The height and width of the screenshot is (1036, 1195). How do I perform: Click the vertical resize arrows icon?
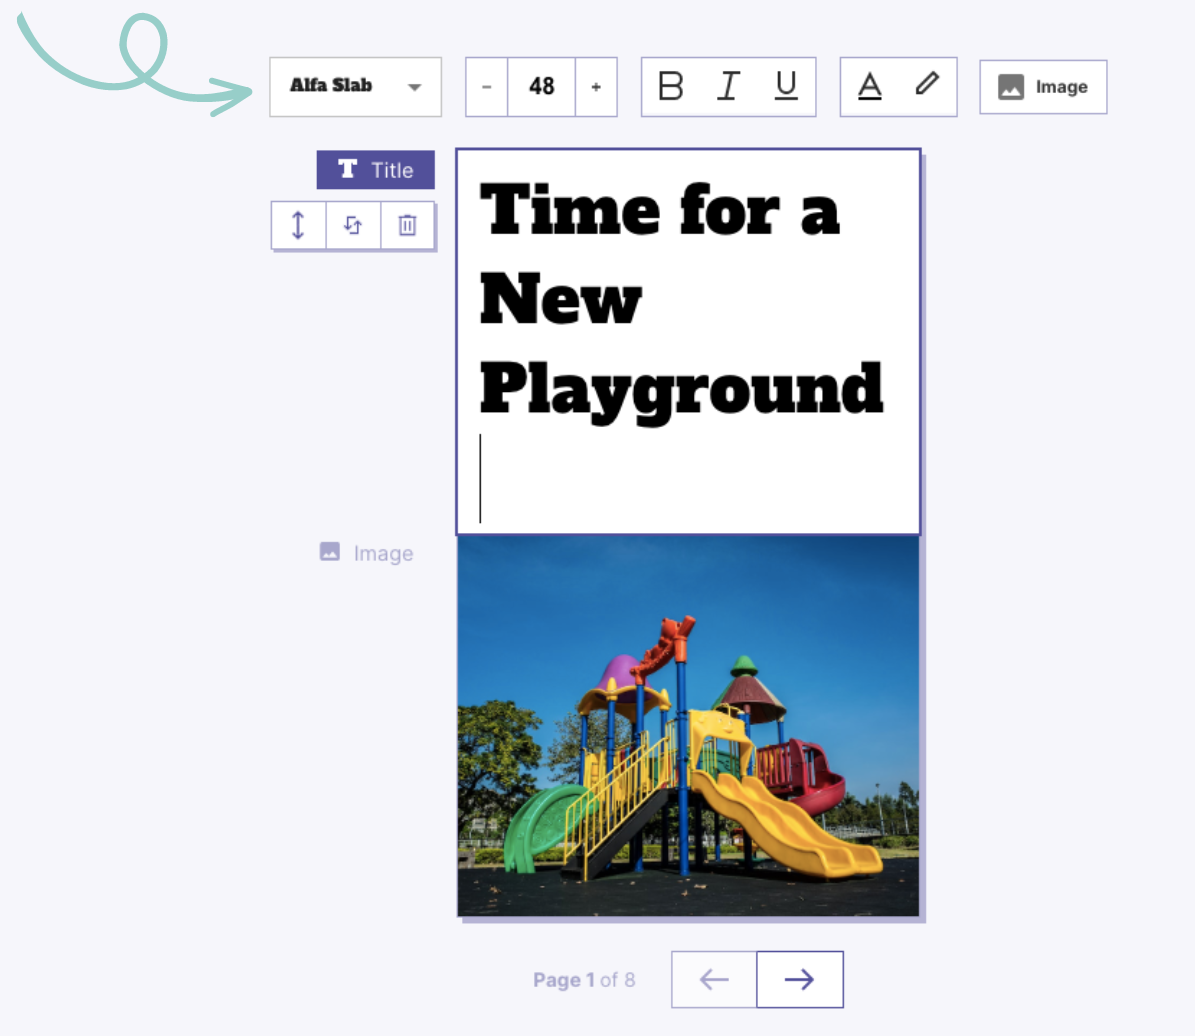point(298,225)
